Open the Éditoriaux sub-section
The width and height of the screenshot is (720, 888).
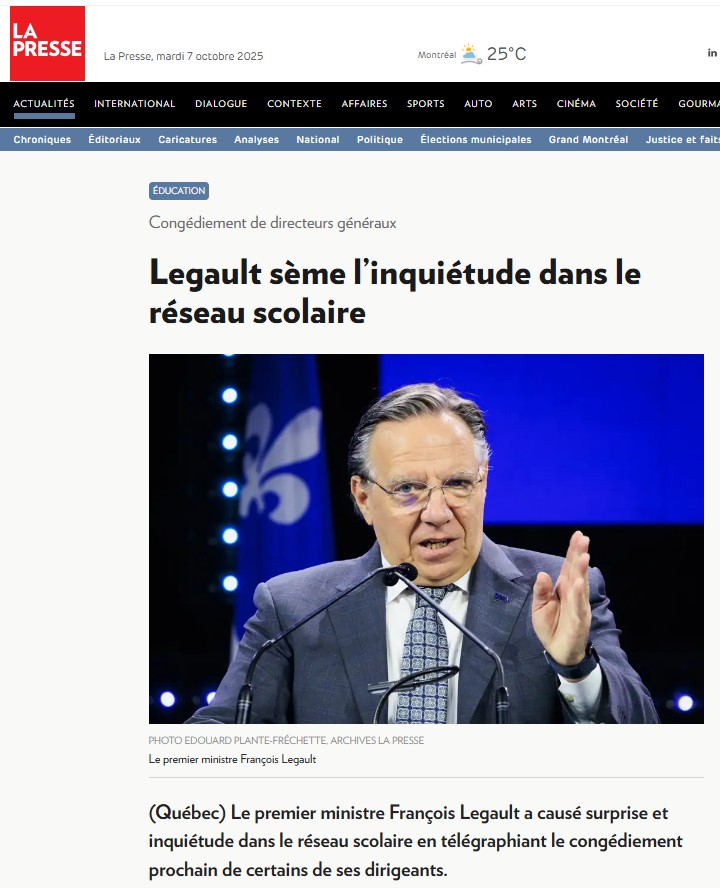[x=114, y=139]
